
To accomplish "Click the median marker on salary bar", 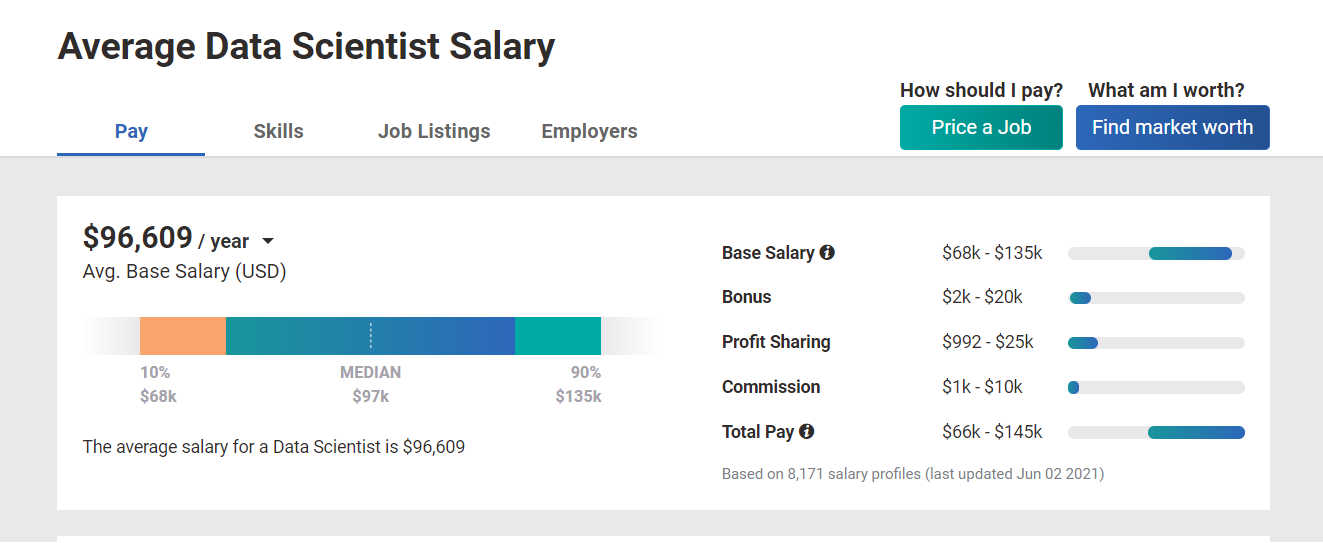I will click(371, 336).
